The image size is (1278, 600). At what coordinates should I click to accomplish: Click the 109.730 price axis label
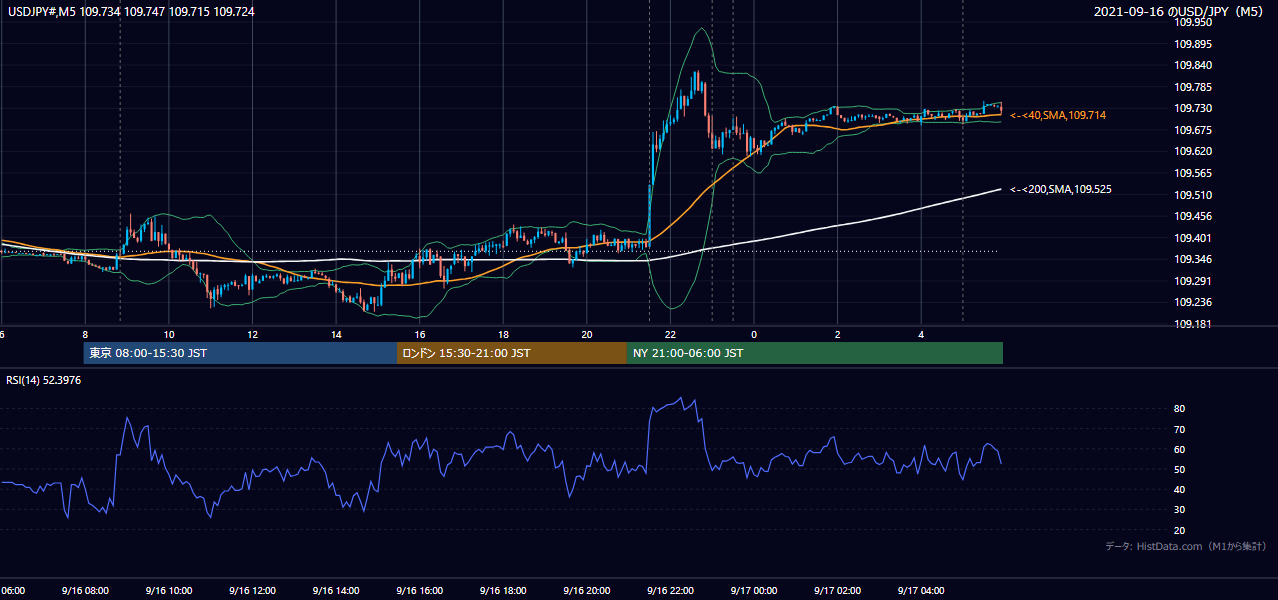(x=1193, y=108)
